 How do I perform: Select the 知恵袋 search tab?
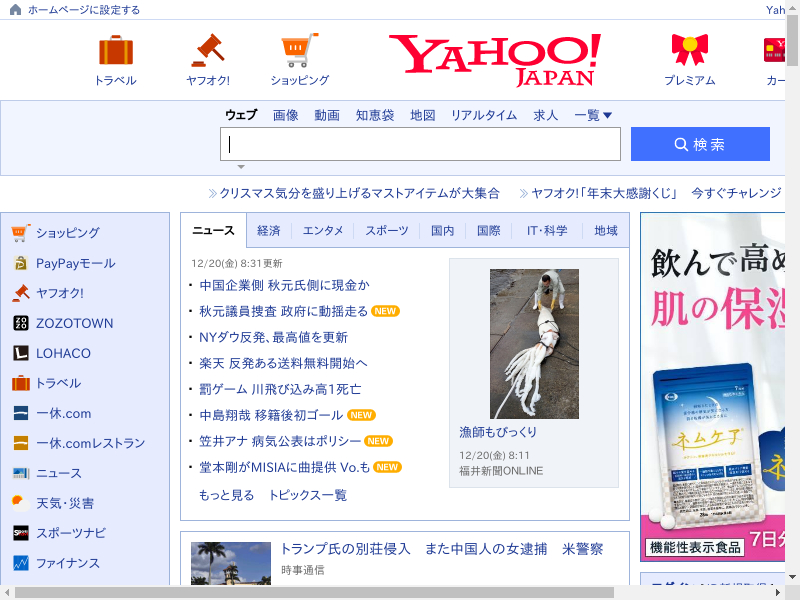(375, 115)
